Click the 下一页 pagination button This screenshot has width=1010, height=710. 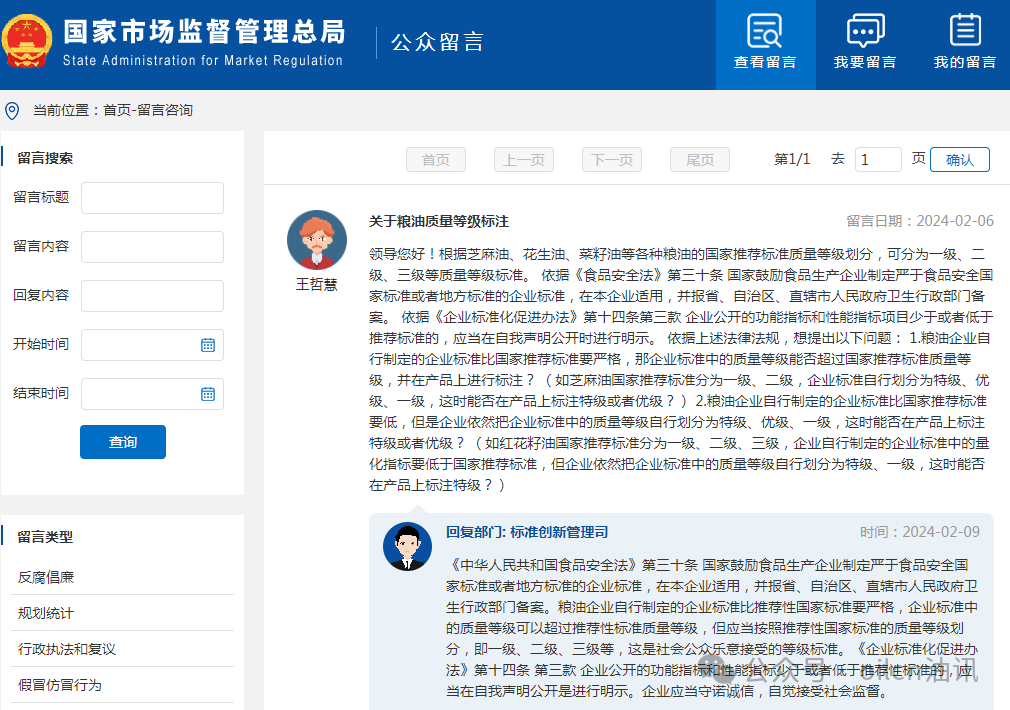pos(611,159)
